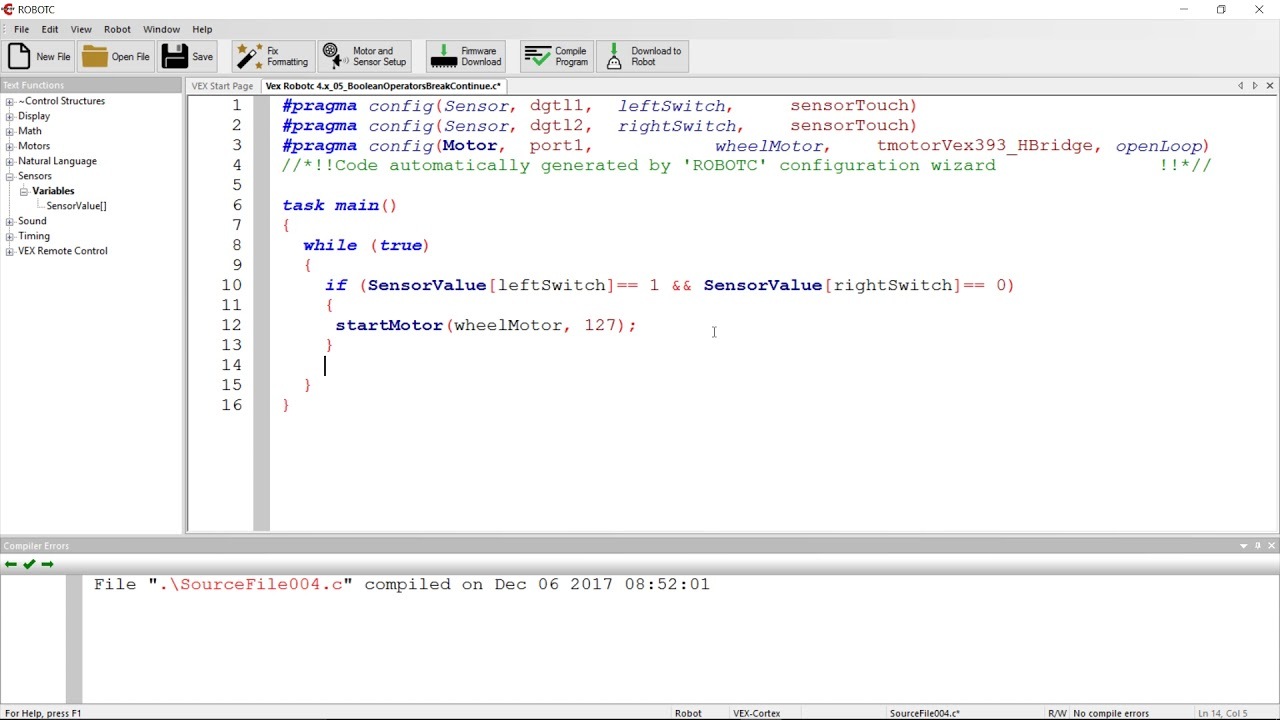Run the Fix Formatting tool
This screenshot has width=1280, height=720.
coord(272,57)
